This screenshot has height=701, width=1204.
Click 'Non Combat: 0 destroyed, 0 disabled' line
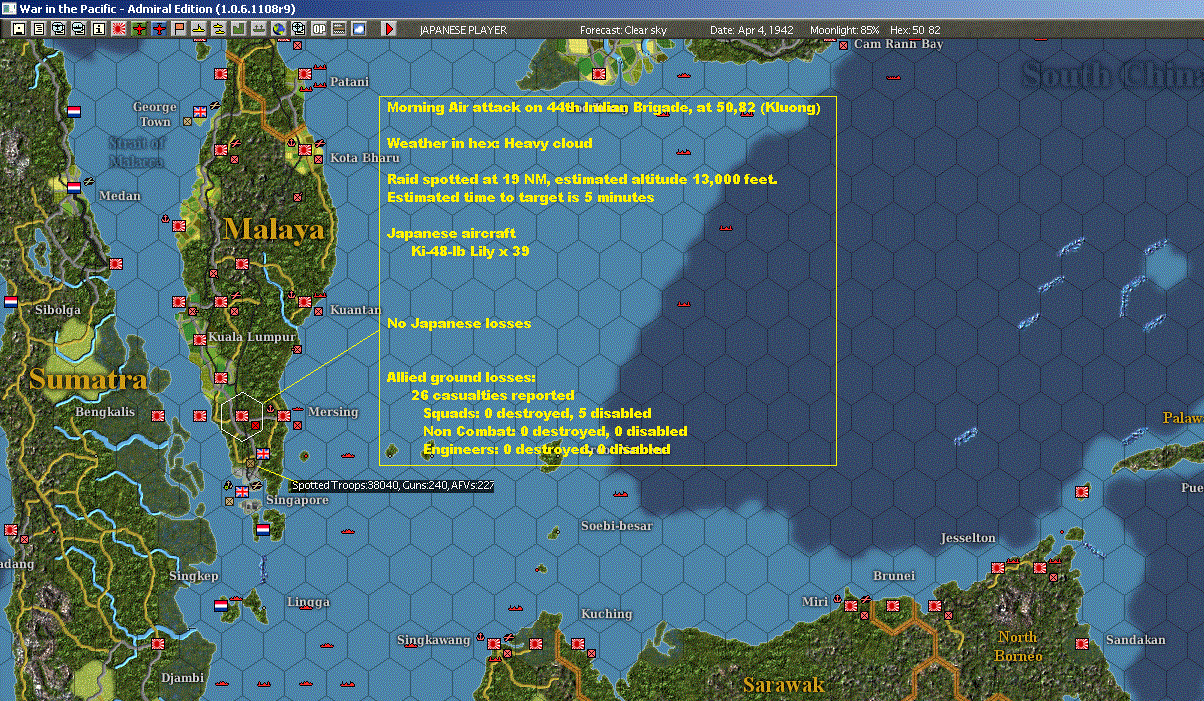[x=555, y=431]
